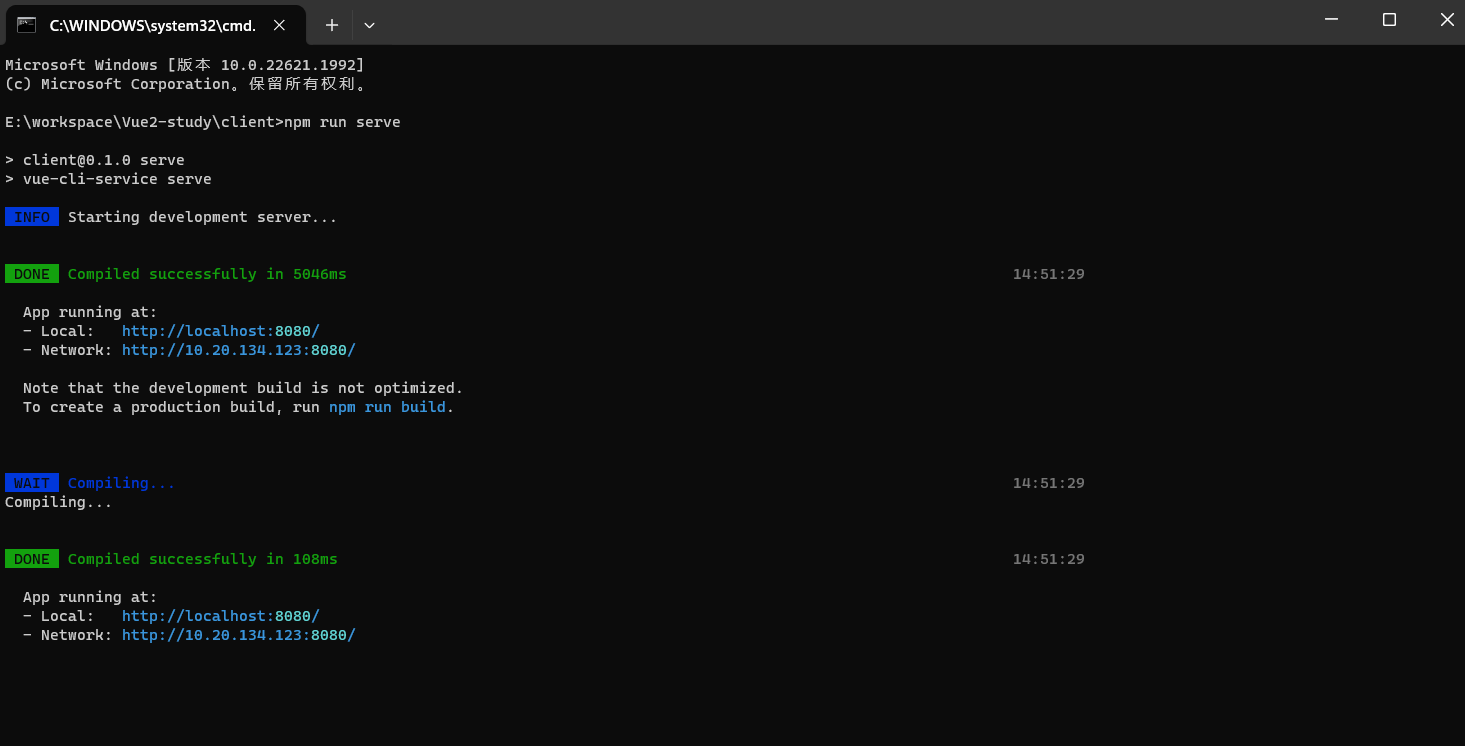Image resolution: width=1465 pixels, height=746 pixels.
Task: Click the blue INFO badge
Action: 32,217
